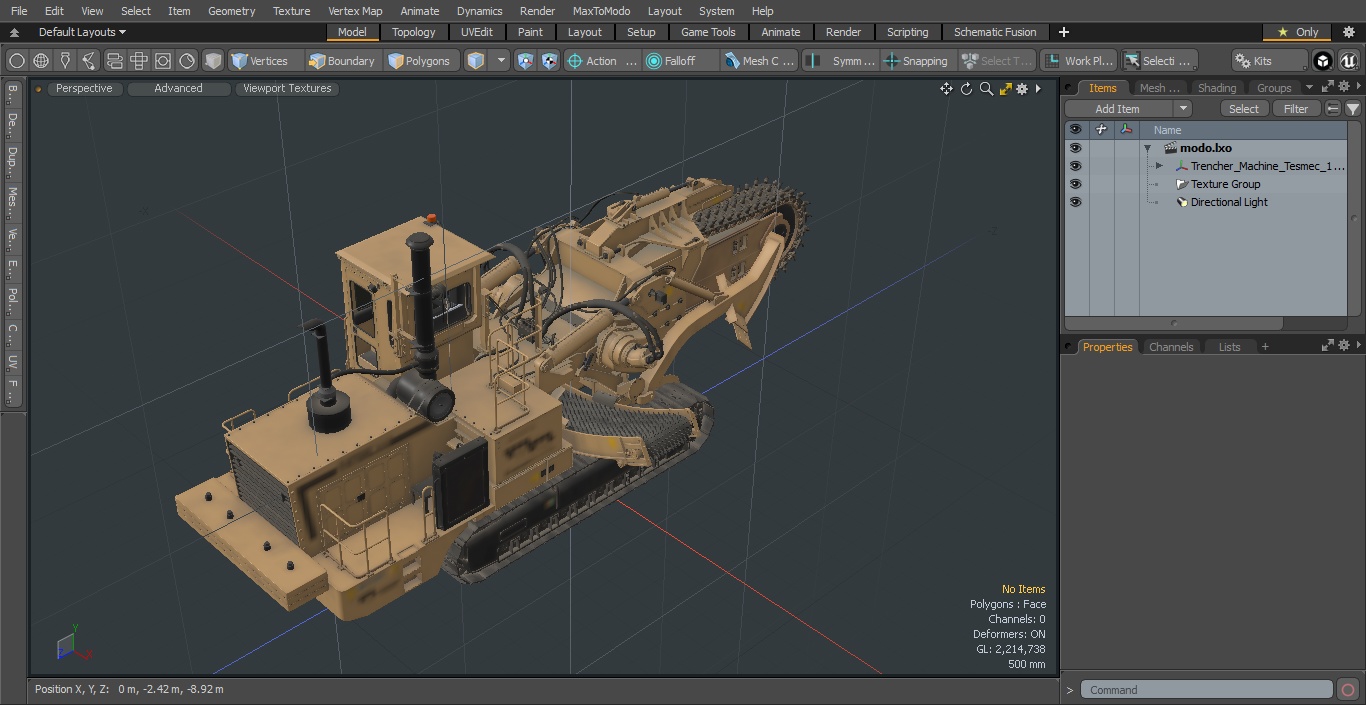
Task: Open the Work Plane menu
Action: (1078, 61)
